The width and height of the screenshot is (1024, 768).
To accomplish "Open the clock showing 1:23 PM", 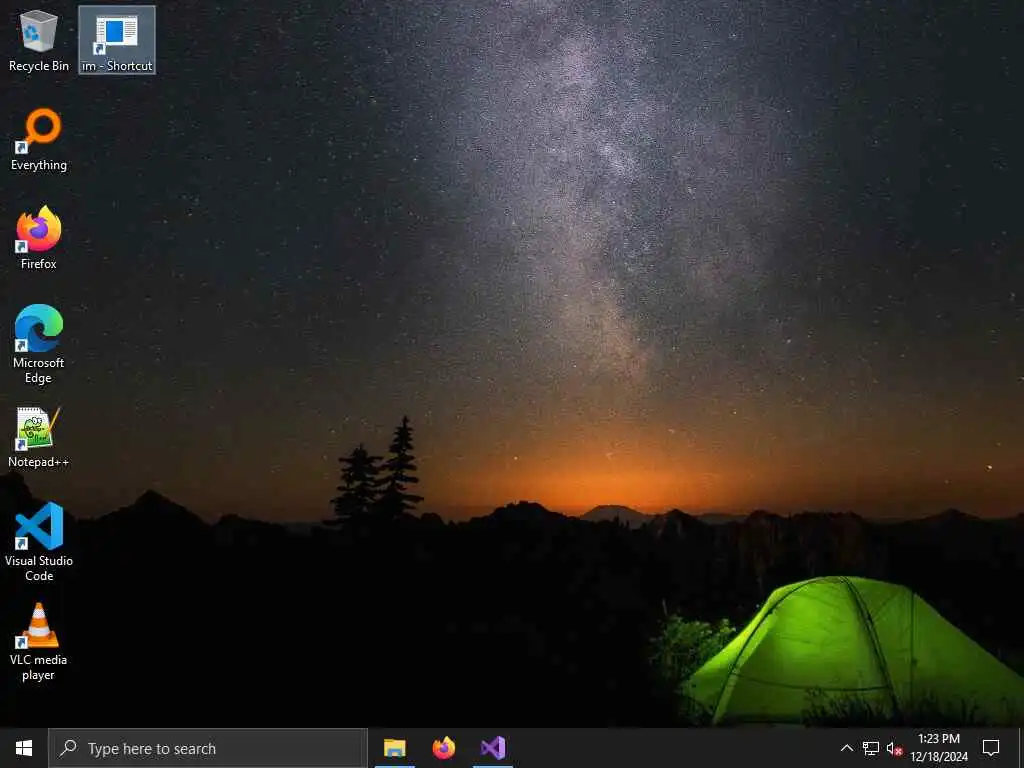I will point(939,748).
